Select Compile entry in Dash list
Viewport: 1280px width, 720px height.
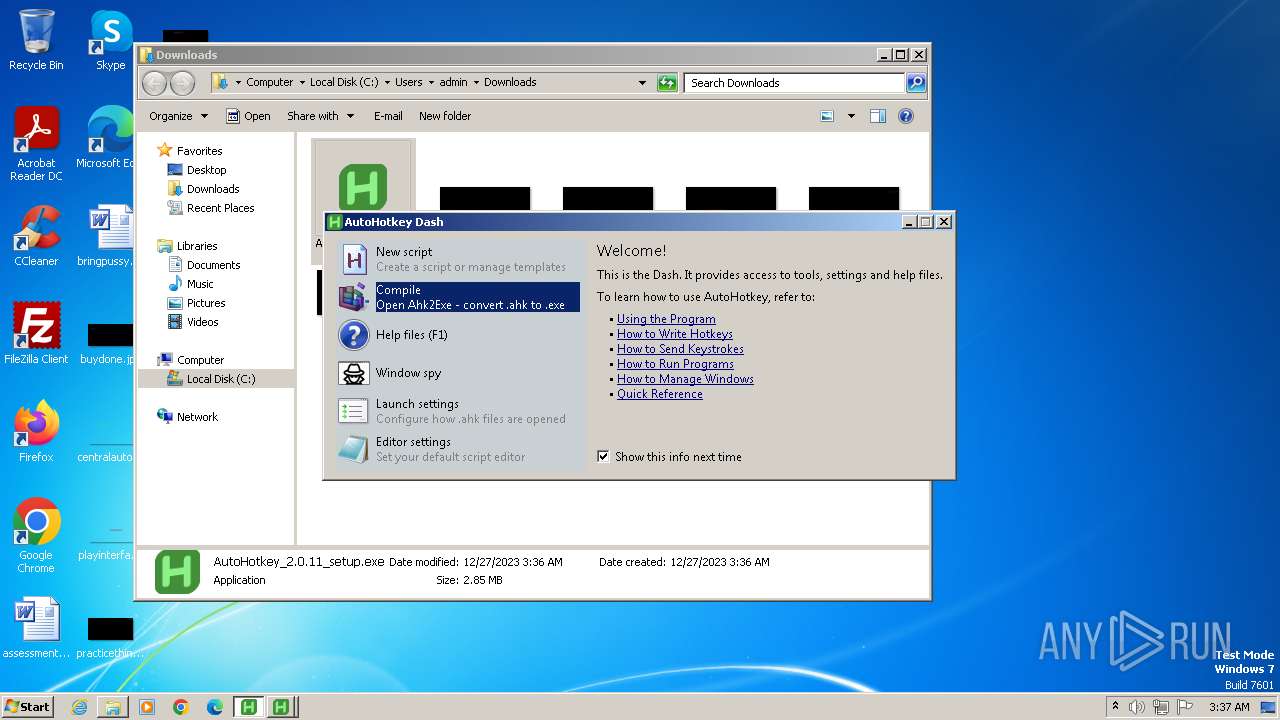459,297
